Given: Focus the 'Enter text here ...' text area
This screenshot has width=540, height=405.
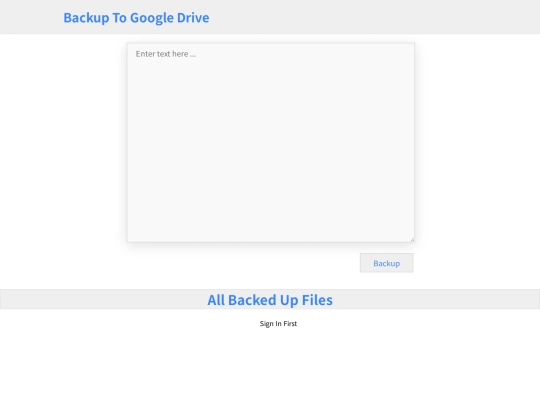Looking at the screenshot, I should click(271, 143).
